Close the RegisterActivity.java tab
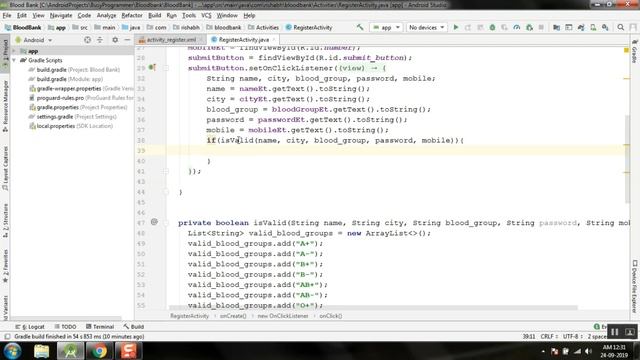Screen dimensions: 640x360 tap(274, 40)
